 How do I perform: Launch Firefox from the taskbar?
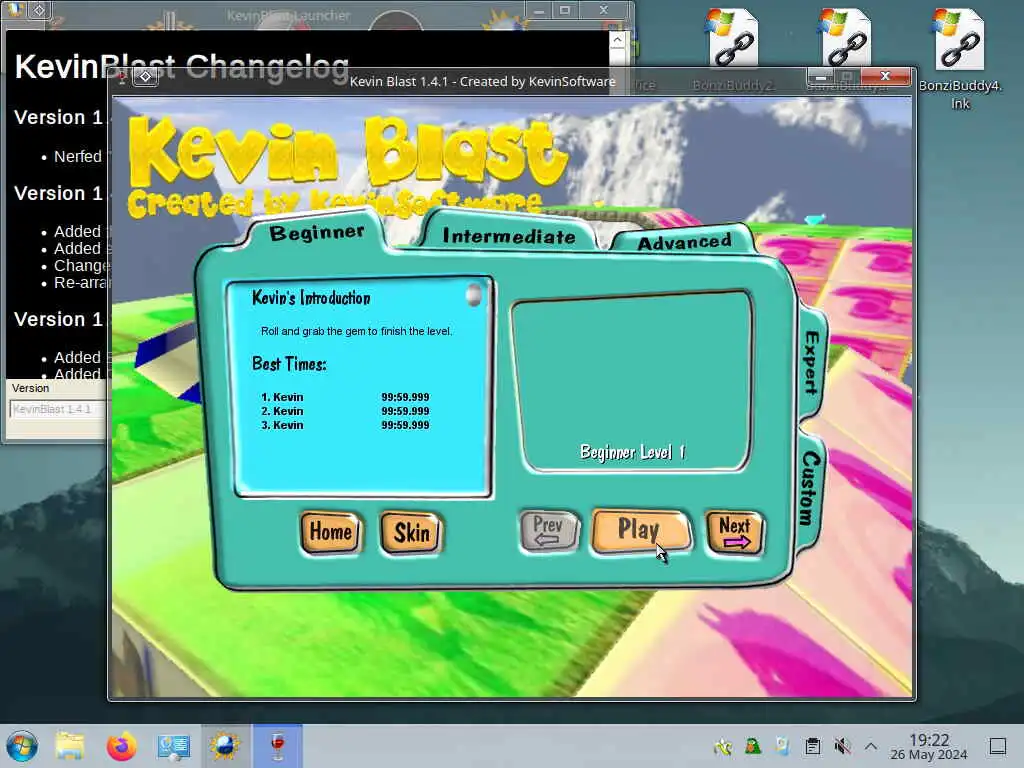121,746
